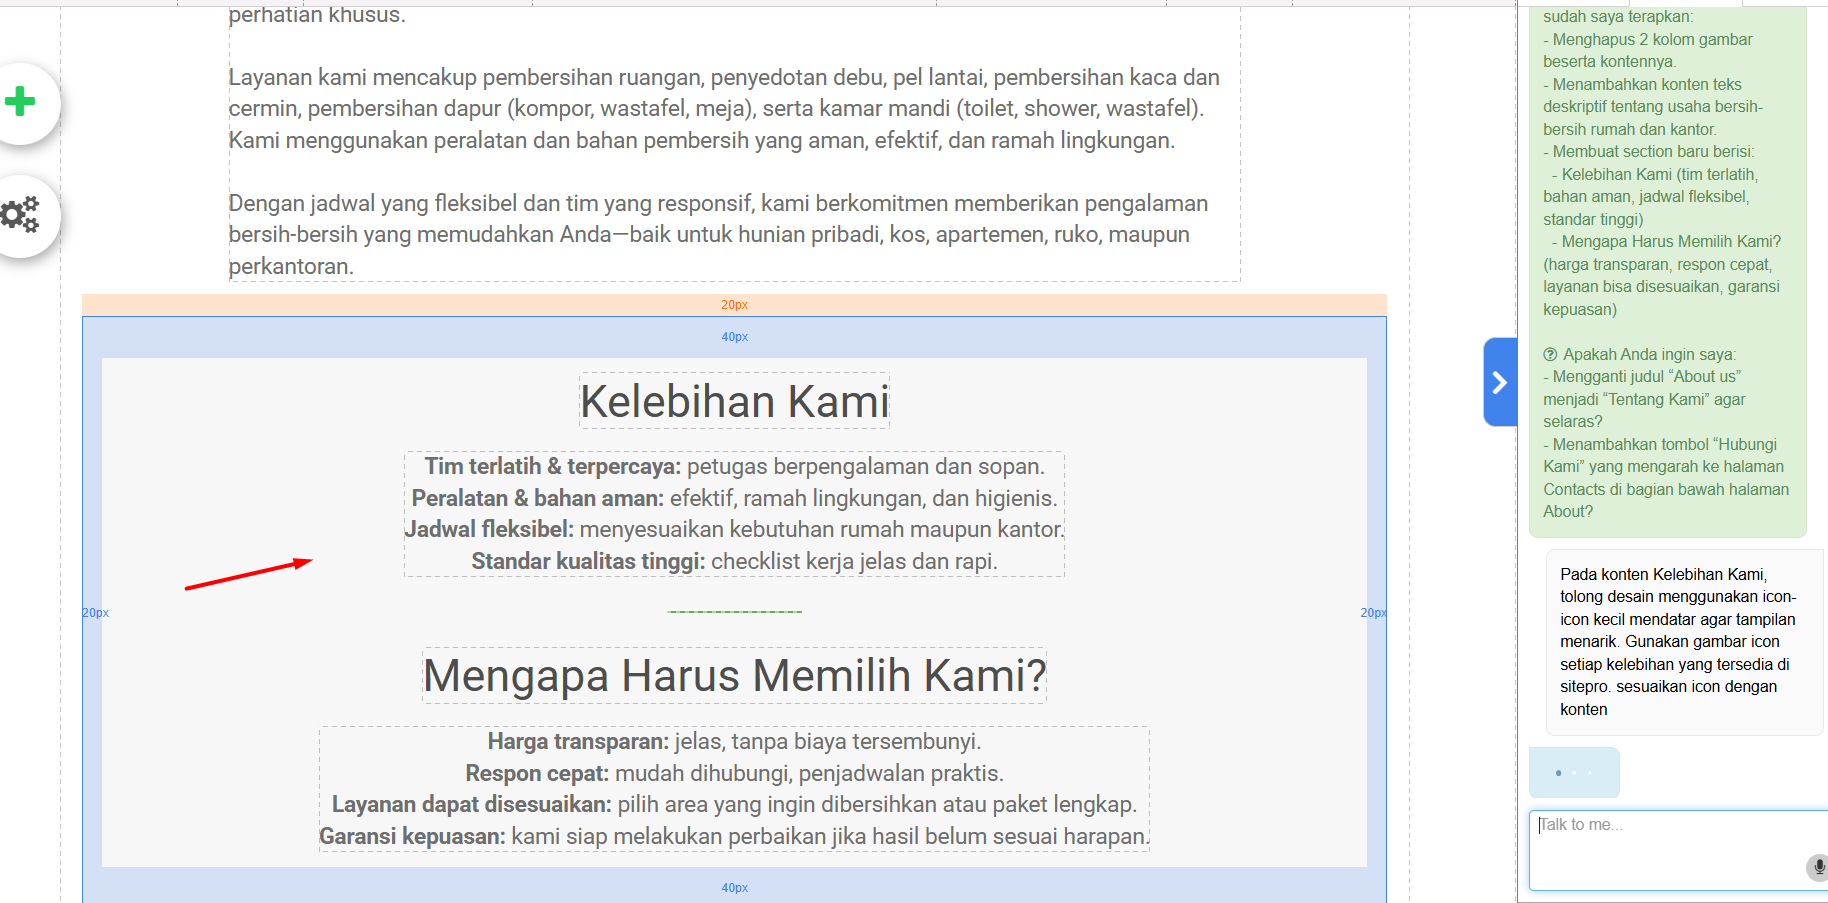Collapse the chat panel with the blue chevron
The image size is (1828, 903).
pos(1499,382)
